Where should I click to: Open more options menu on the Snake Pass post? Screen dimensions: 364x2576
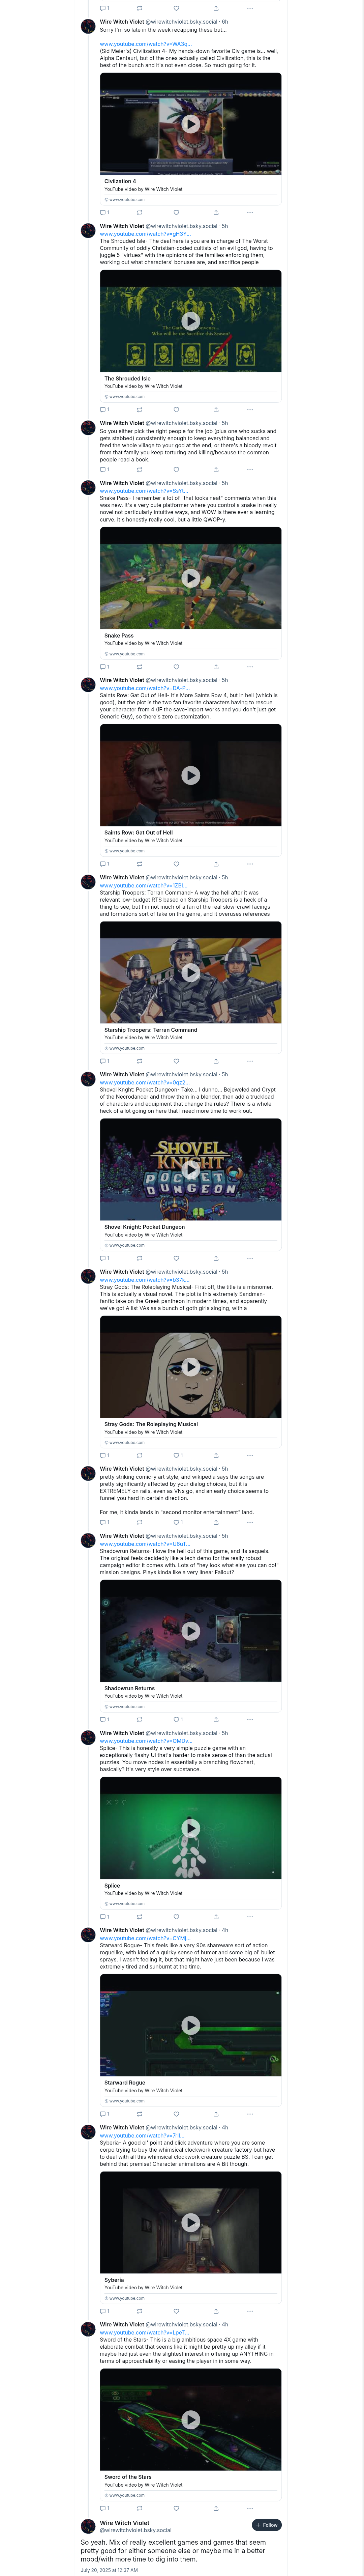250,666
